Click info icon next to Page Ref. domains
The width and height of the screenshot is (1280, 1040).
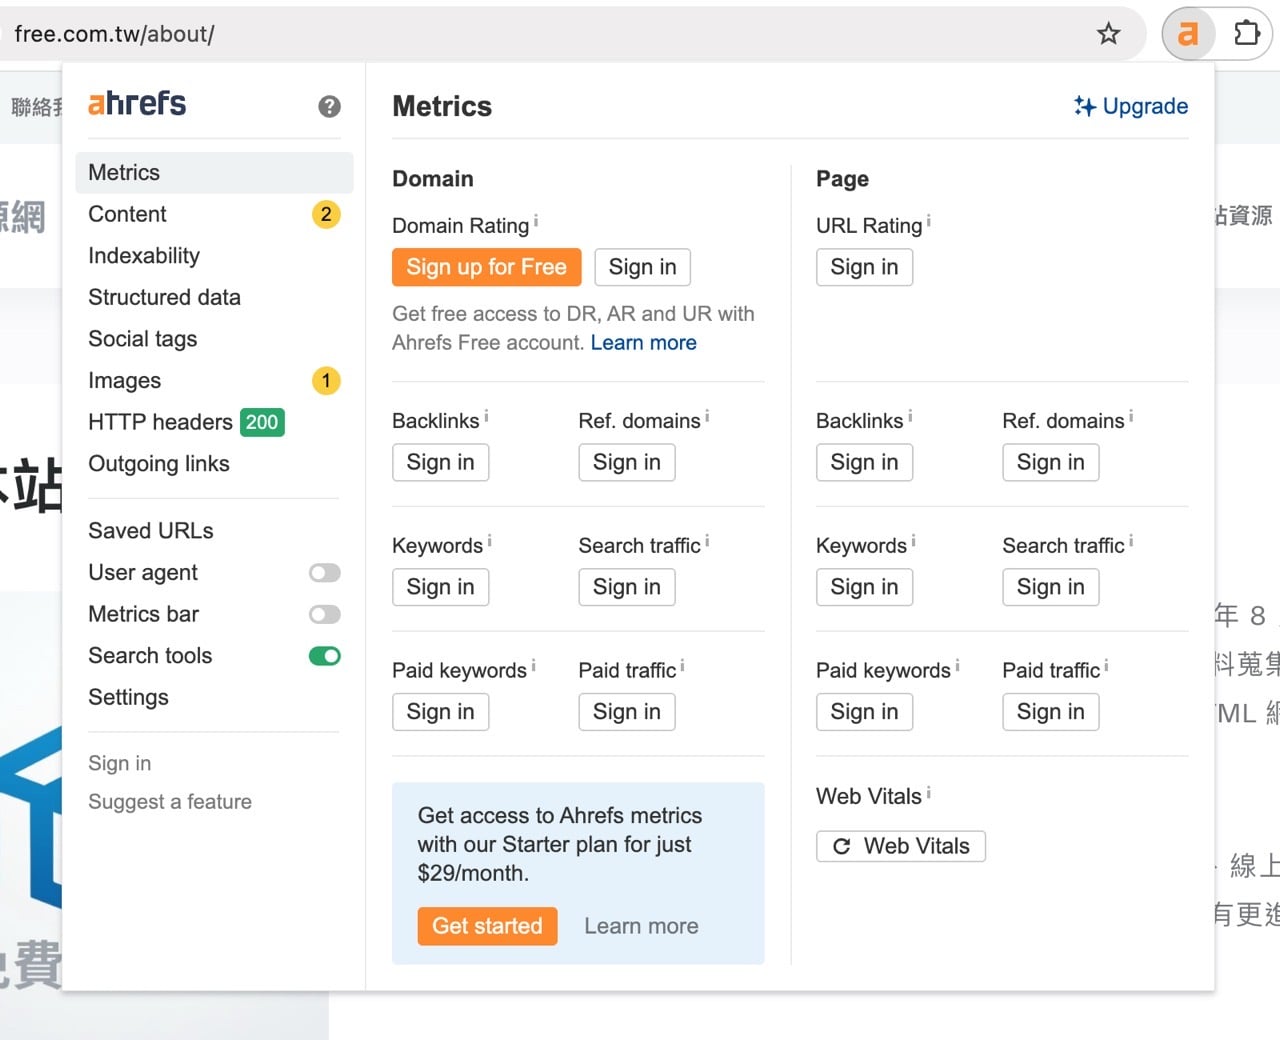pyautogui.click(x=1131, y=416)
